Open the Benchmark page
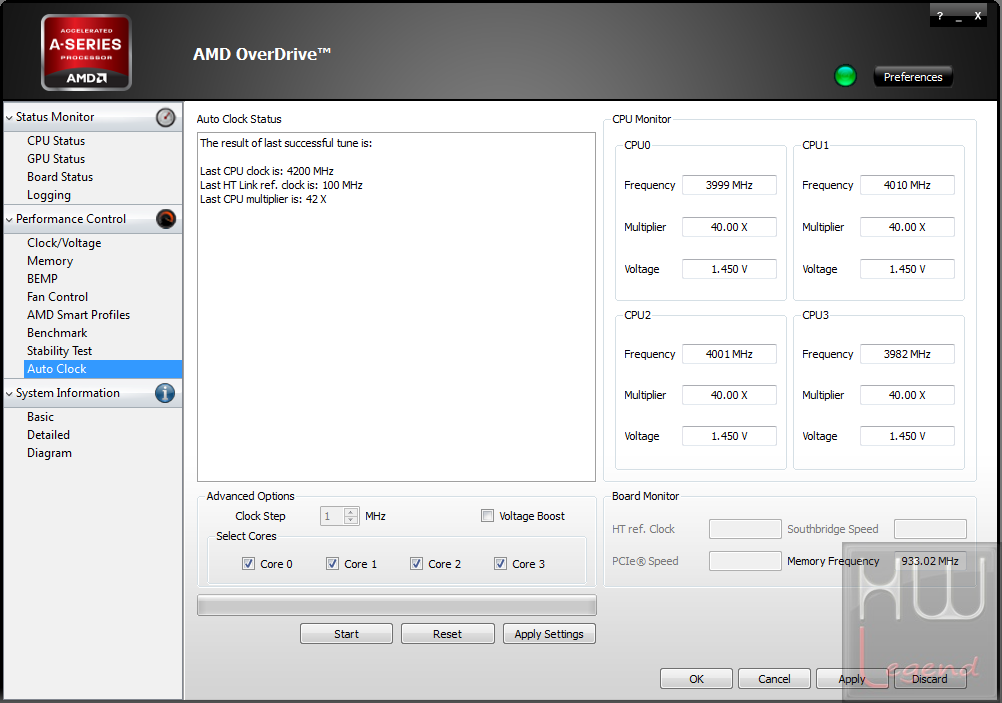The width and height of the screenshot is (1002, 703). point(57,332)
